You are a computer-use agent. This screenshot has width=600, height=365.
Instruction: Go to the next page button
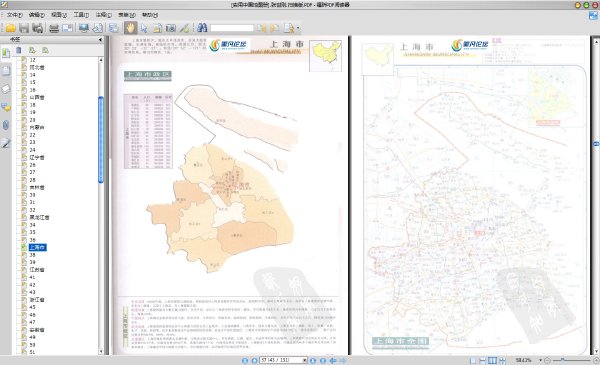pyautogui.click(x=313, y=360)
